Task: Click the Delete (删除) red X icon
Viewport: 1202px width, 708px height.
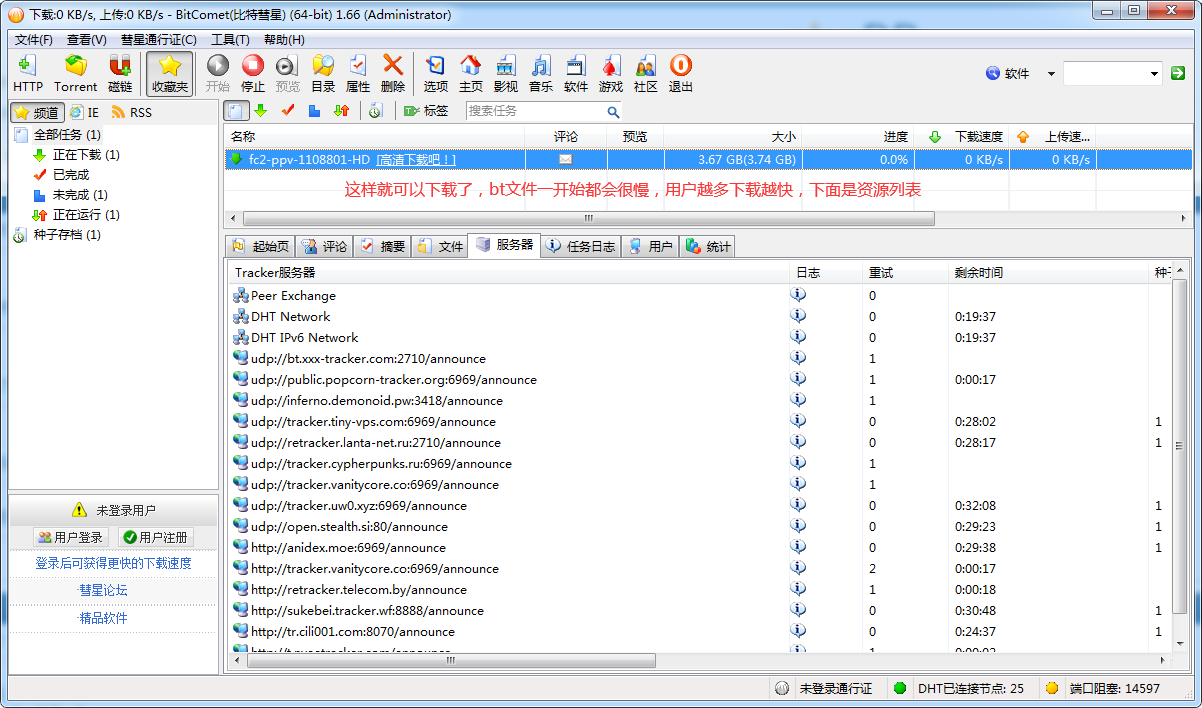Action: tap(393, 73)
